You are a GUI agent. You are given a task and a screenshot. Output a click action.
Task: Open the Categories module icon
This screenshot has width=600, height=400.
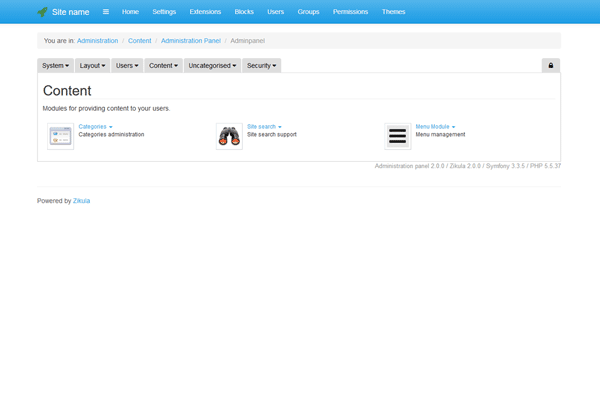tap(60, 136)
